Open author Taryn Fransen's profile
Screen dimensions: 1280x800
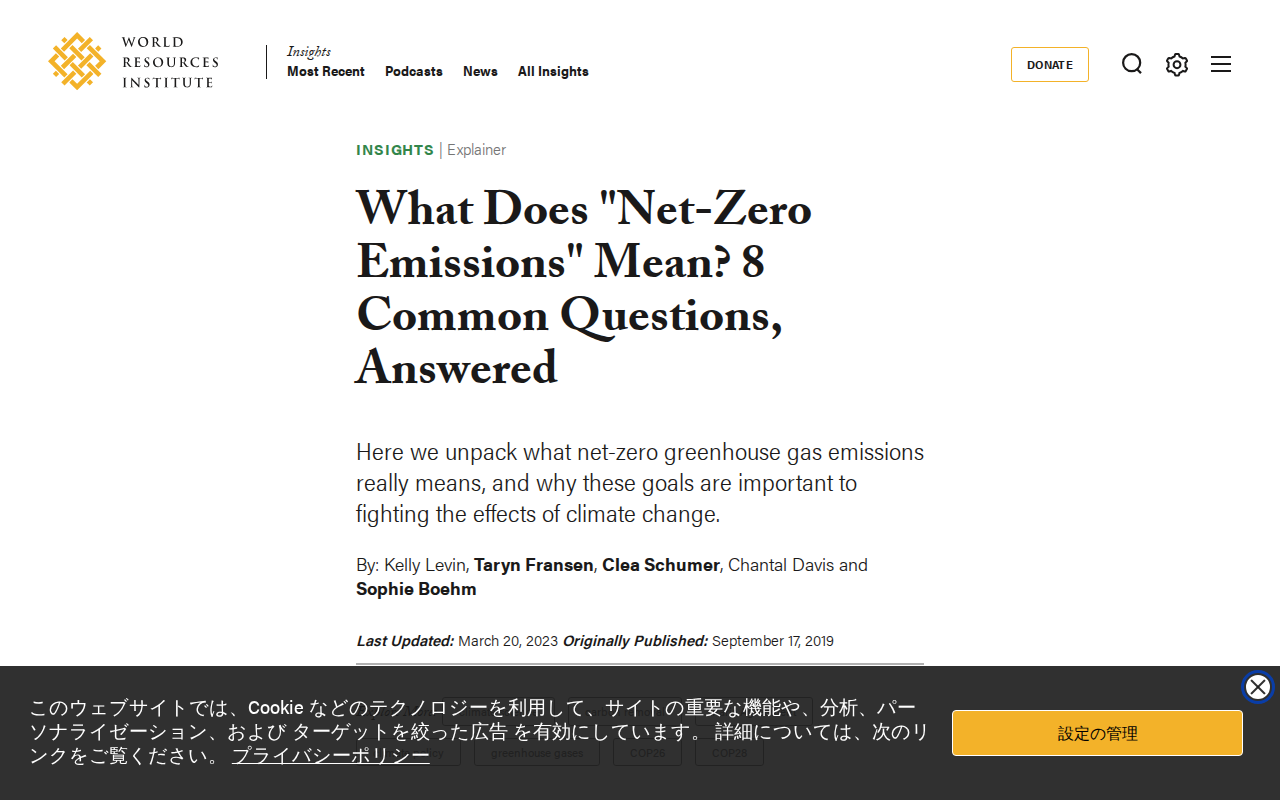point(534,565)
